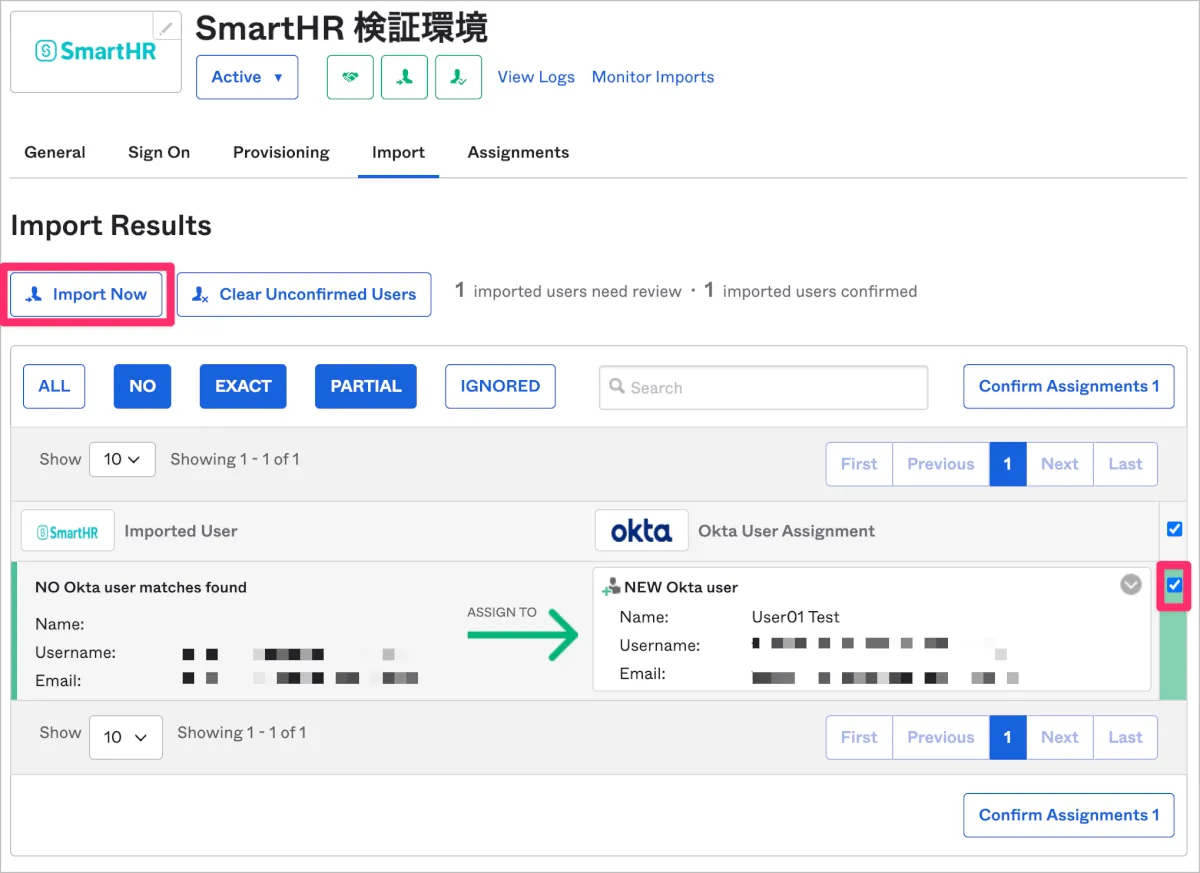Image resolution: width=1200 pixels, height=873 pixels.
Task: Uncheck the checkbox for User01 Test row
Action: tap(1174, 585)
